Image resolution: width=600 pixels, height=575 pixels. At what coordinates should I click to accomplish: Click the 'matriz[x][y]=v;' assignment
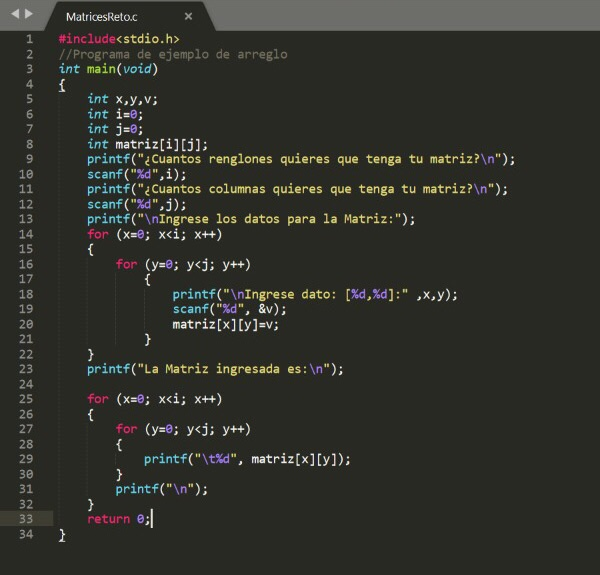coord(226,324)
